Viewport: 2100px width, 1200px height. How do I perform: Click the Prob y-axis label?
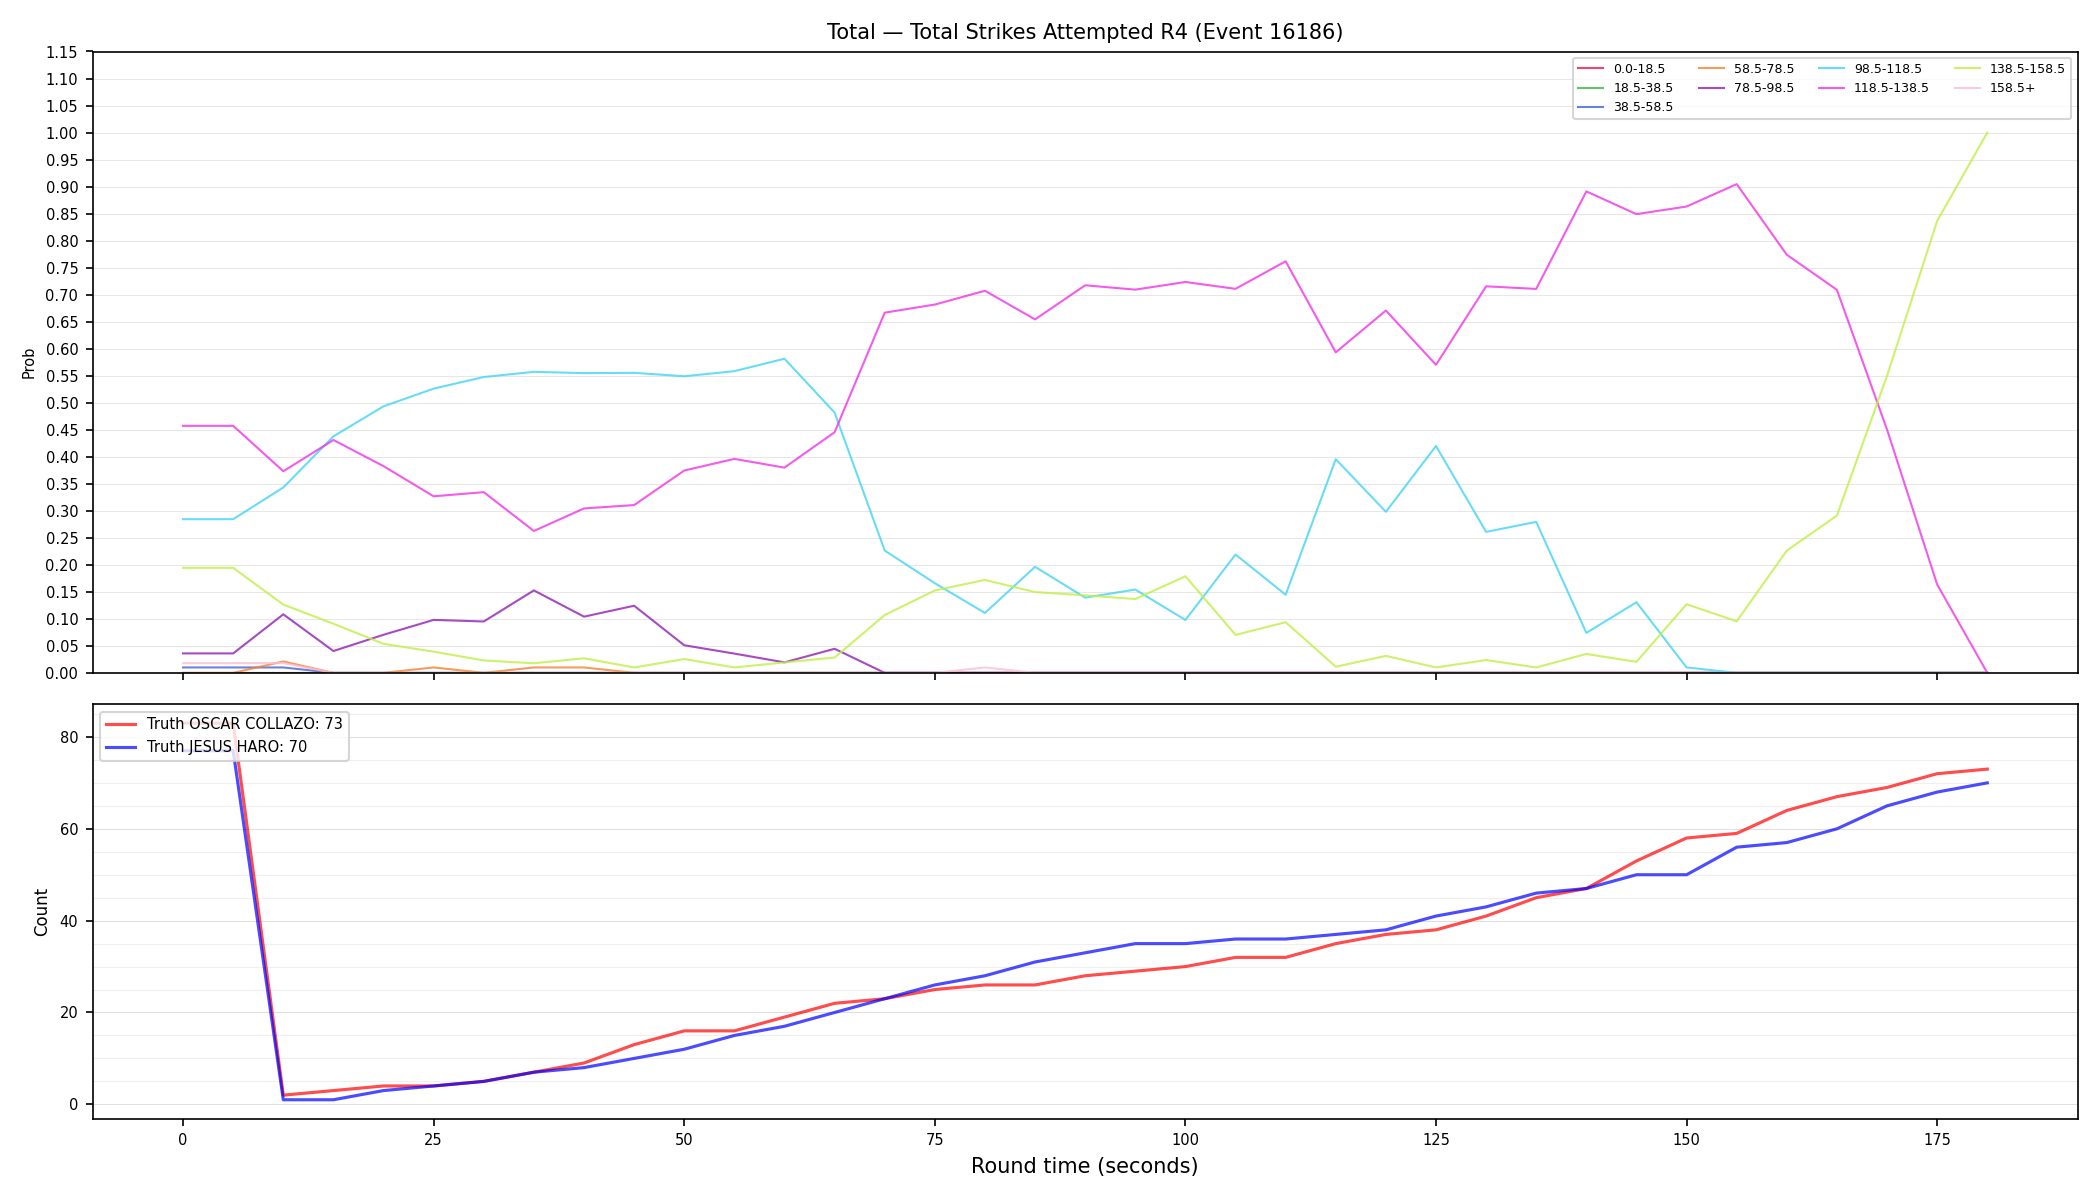click(x=29, y=363)
